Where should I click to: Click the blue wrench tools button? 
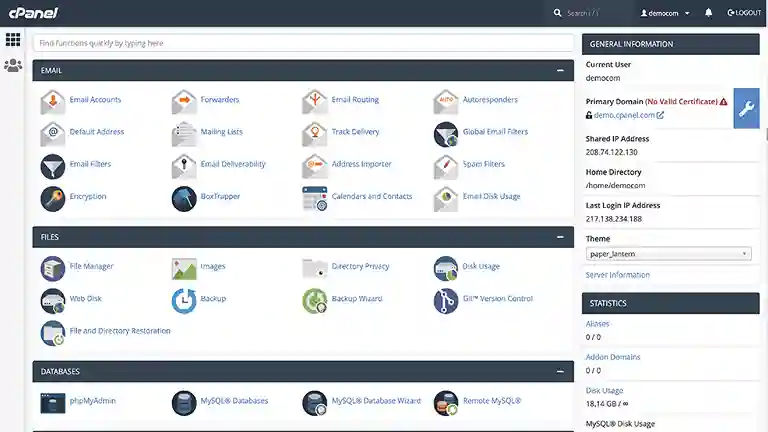[x=746, y=108]
